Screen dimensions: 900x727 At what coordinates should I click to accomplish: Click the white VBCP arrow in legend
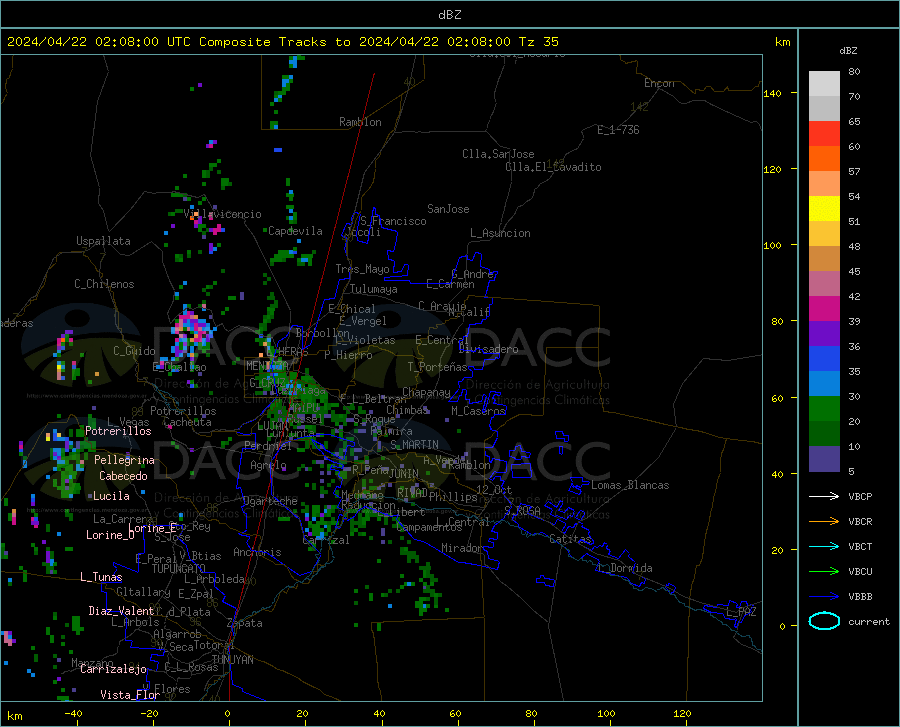click(824, 496)
